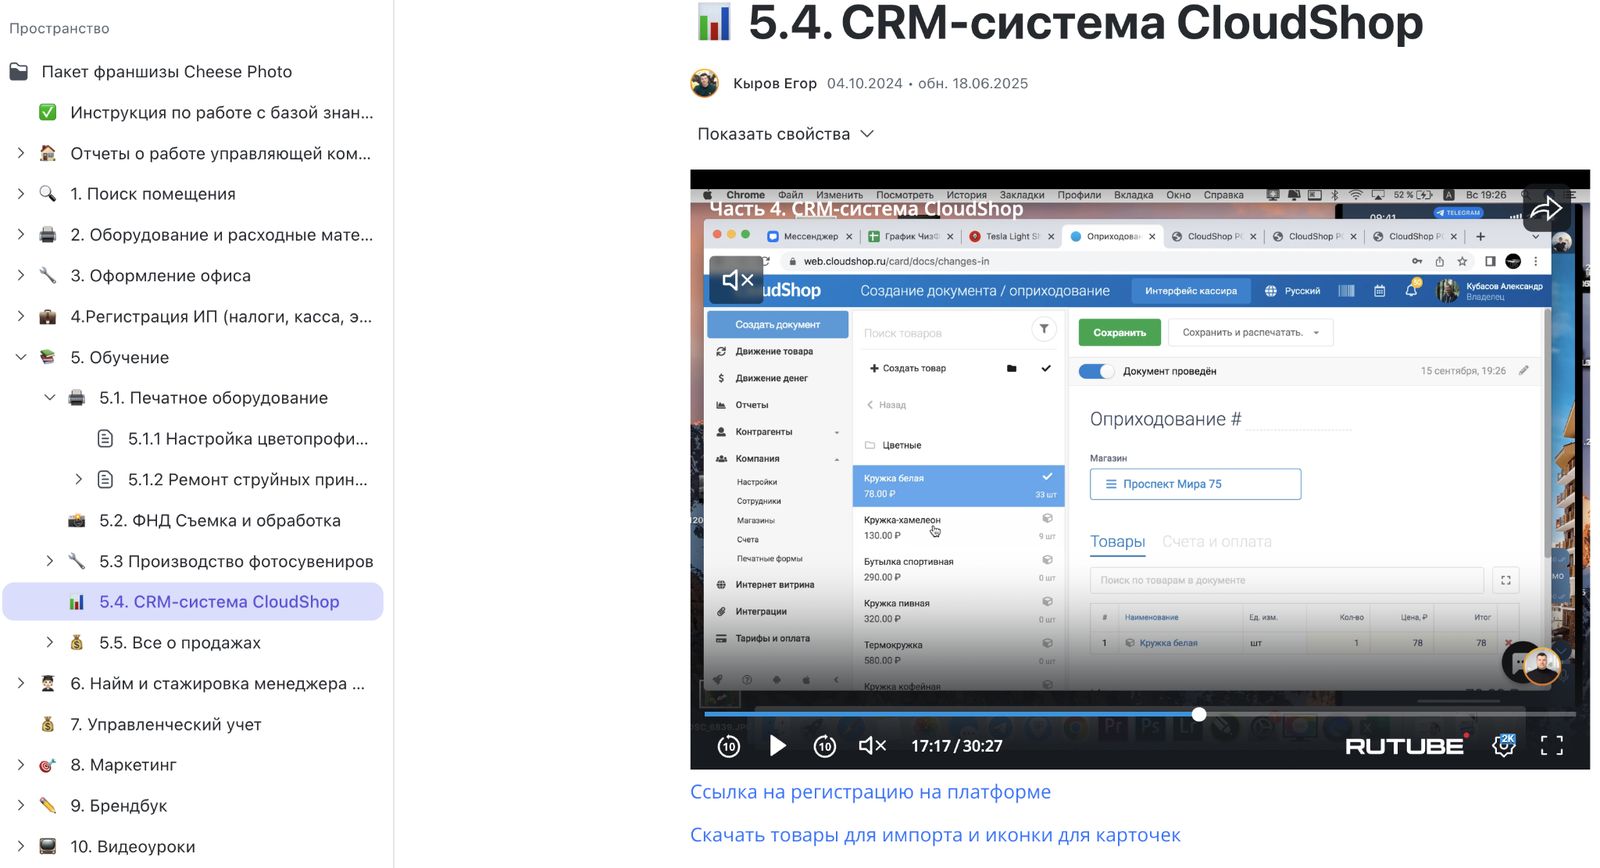
Task: Expand the 1. Поиск помещения section
Action: point(20,194)
